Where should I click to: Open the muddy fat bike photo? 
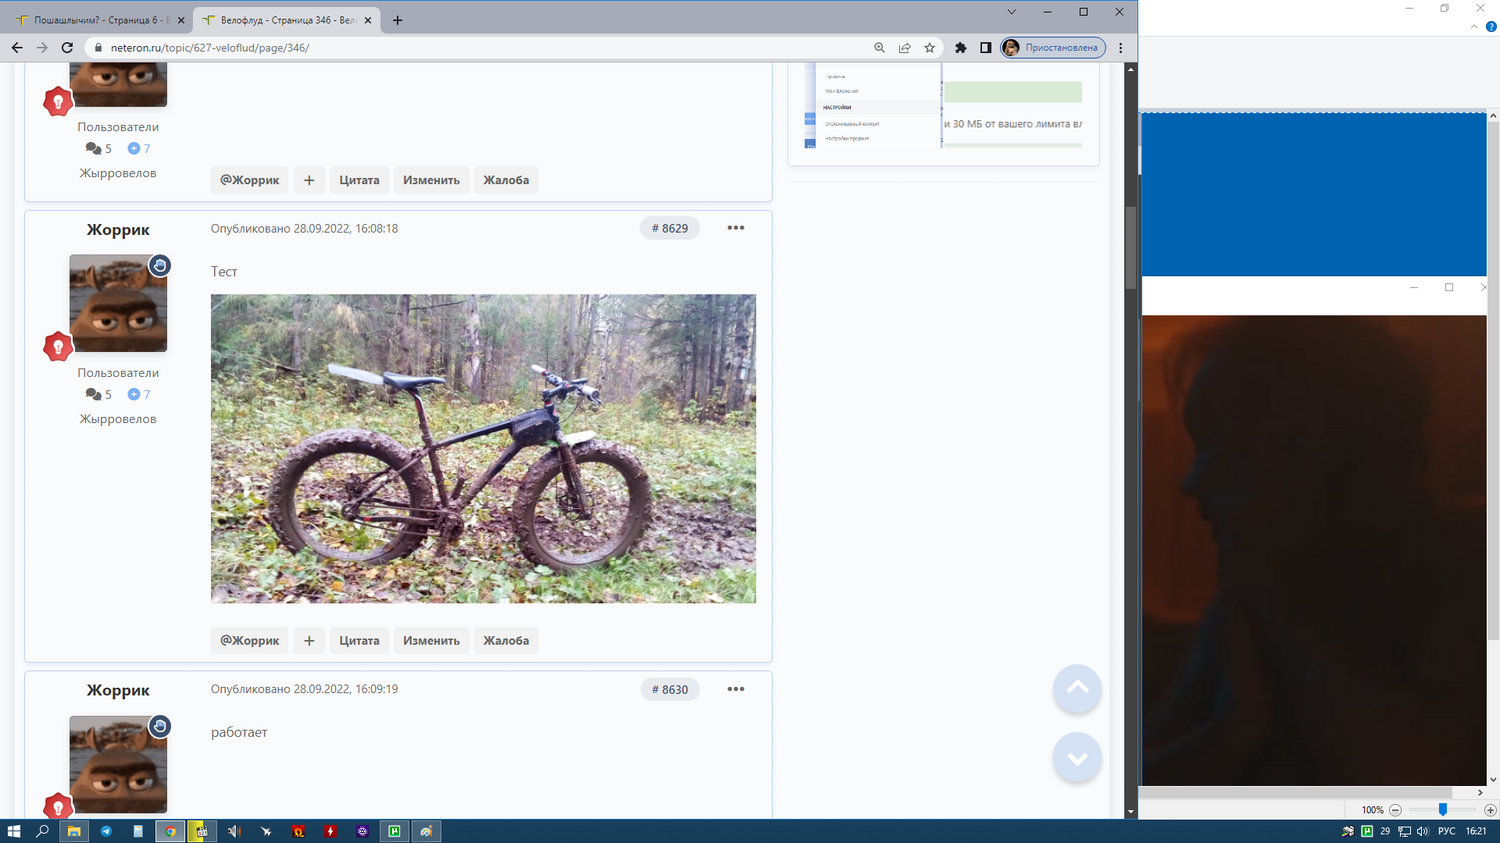tap(483, 448)
